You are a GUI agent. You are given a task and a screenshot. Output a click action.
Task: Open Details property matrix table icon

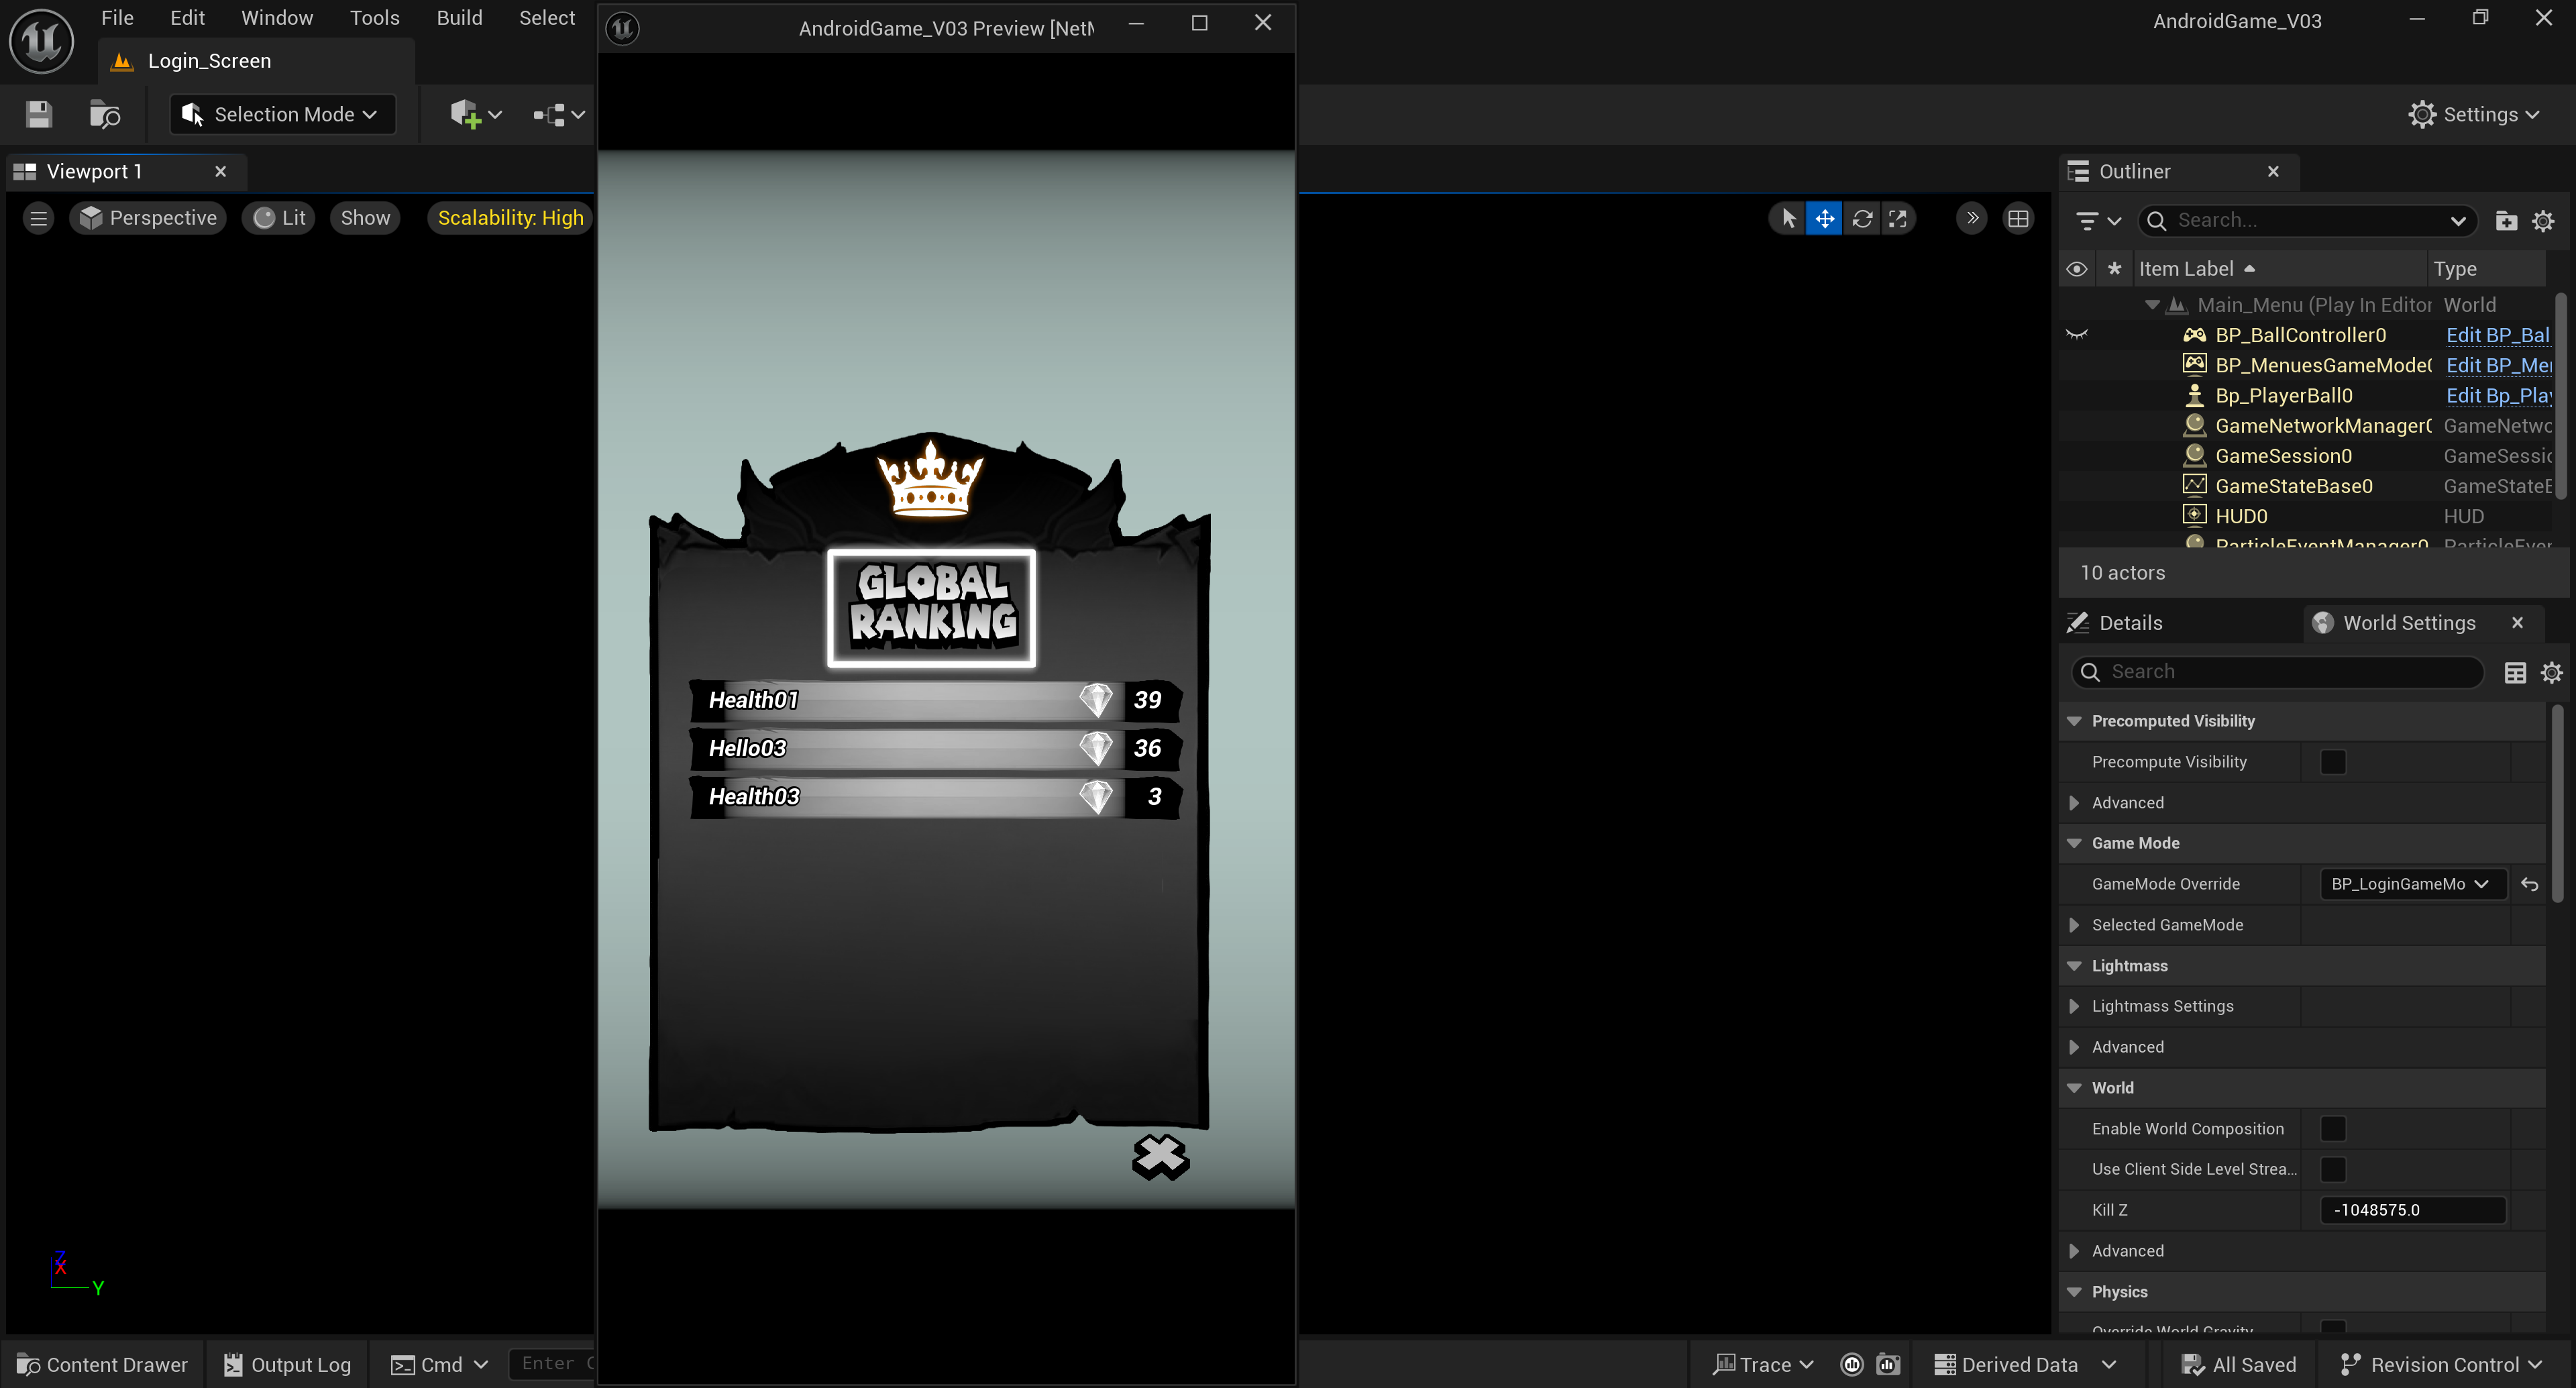[x=2515, y=672]
